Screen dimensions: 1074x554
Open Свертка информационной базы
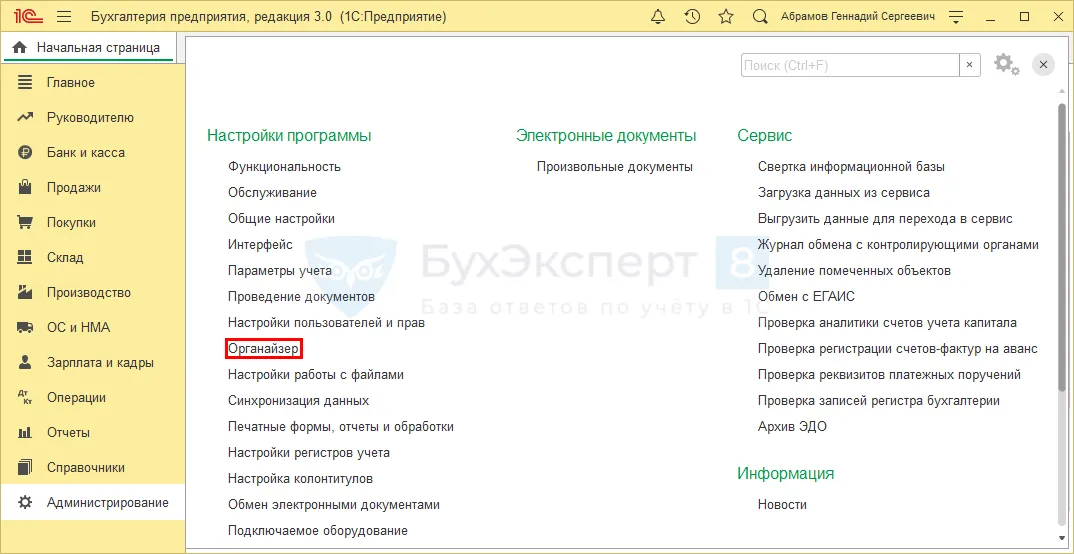(852, 167)
